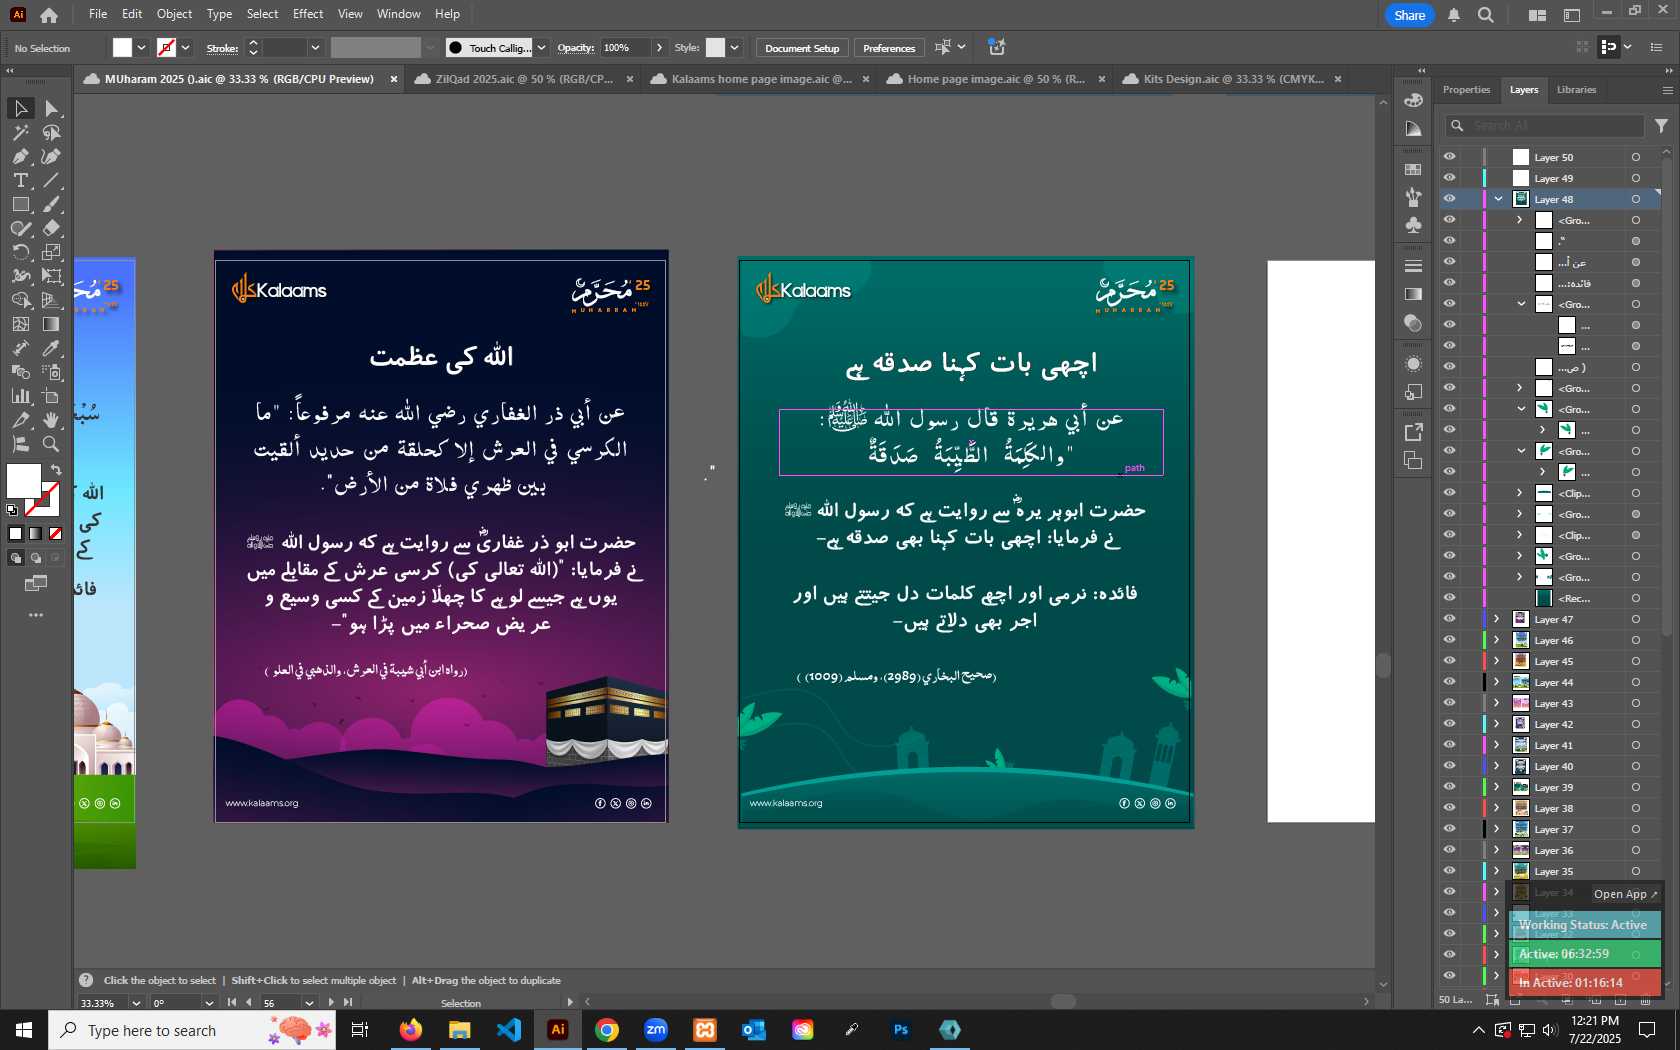Open the Effect menu
The image size is (1680, 1050).
308,14
